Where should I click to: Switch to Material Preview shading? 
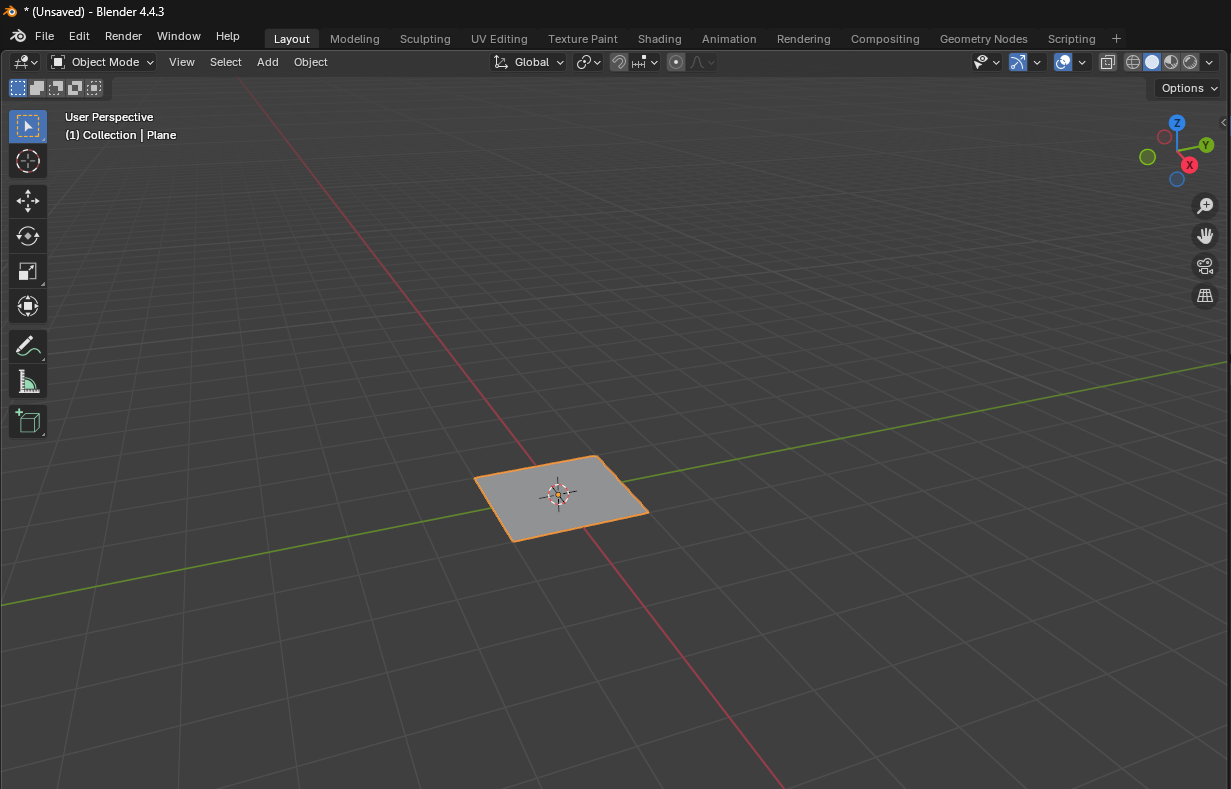click(1171, 62)
